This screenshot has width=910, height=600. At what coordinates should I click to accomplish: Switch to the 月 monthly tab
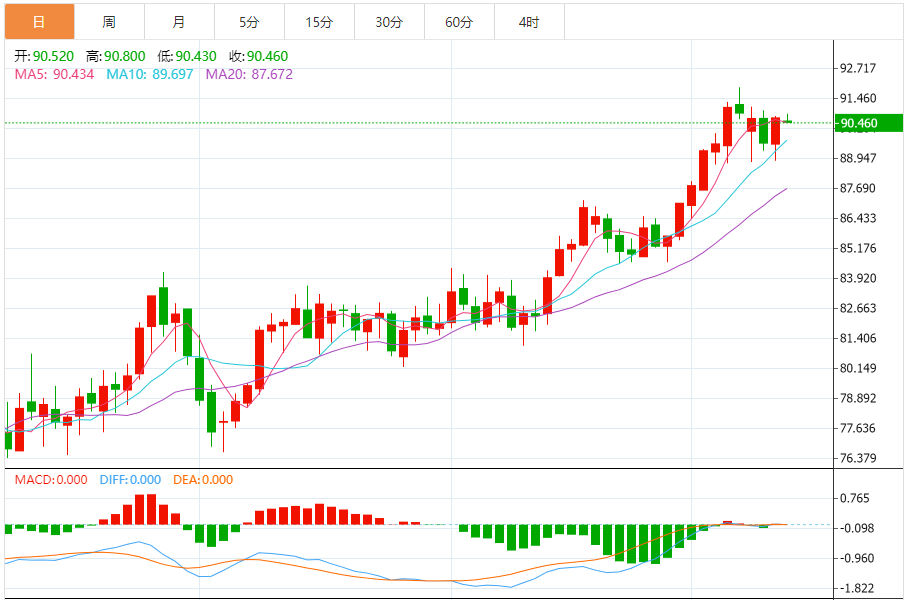[x=179, y=22]
